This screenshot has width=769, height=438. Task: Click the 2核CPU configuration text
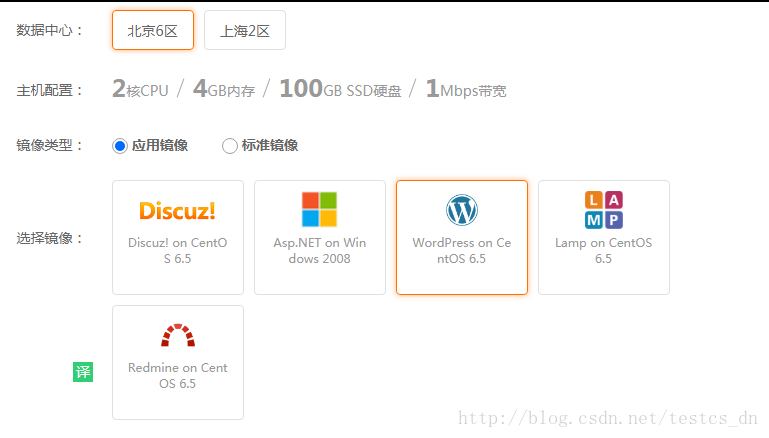(x=141, y=90)
